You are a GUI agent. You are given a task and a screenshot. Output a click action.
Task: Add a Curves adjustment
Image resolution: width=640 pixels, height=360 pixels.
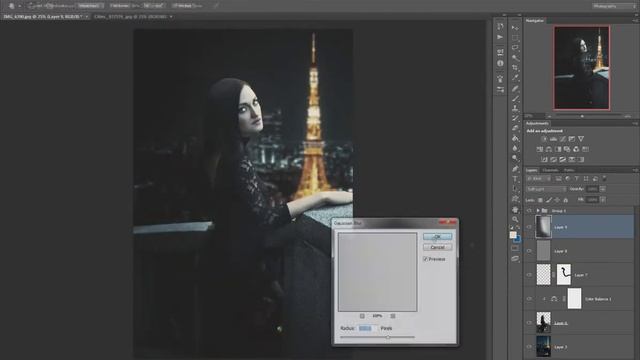[x=563, y=139]
